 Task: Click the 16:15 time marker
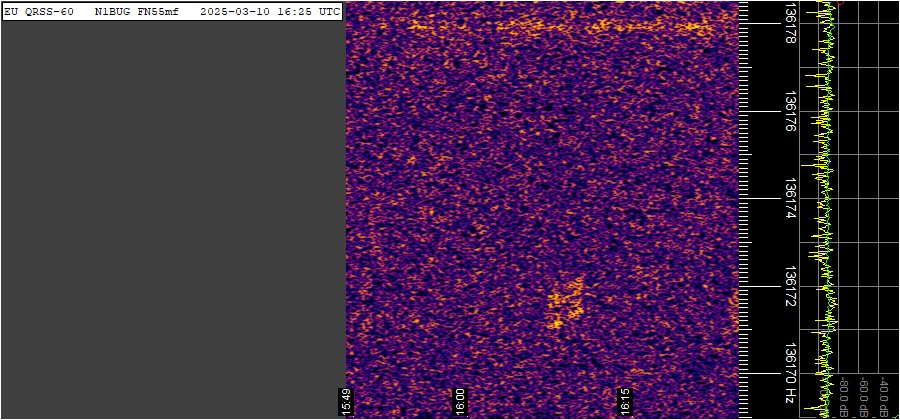pos(624,400)
